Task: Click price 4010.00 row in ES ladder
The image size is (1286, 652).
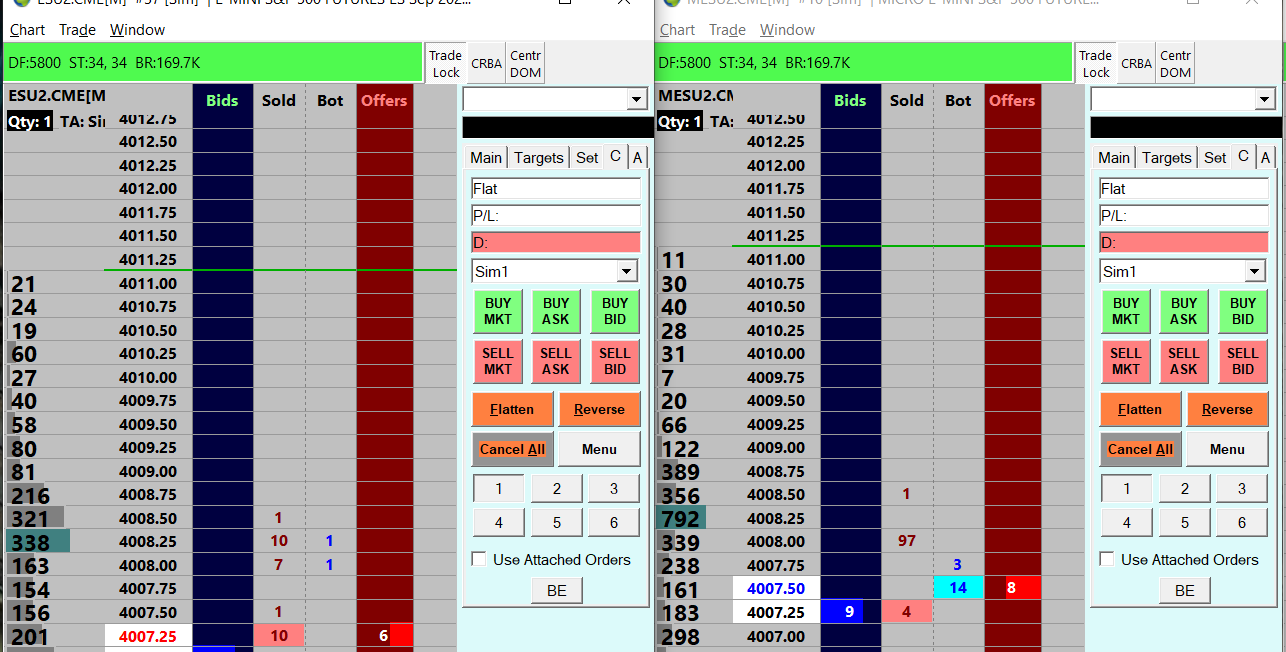Action: tap(148, 377)
